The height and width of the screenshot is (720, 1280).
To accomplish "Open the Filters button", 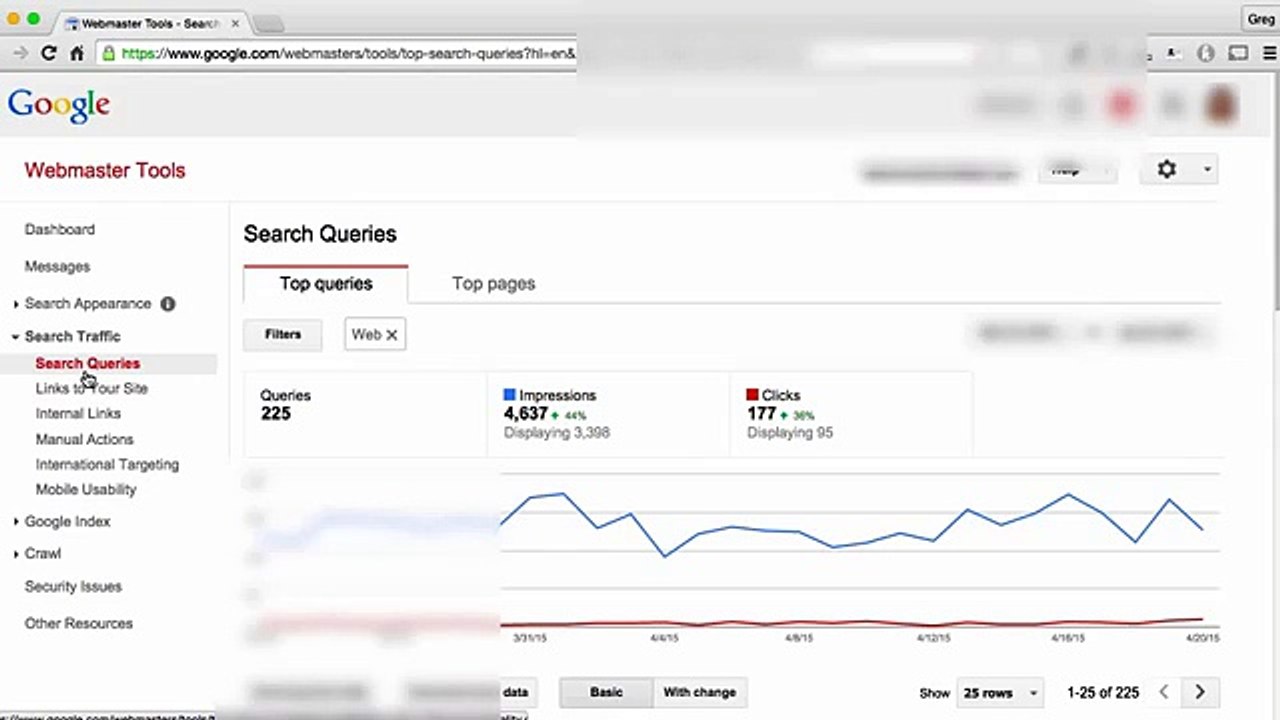I will tap(283, 335).
